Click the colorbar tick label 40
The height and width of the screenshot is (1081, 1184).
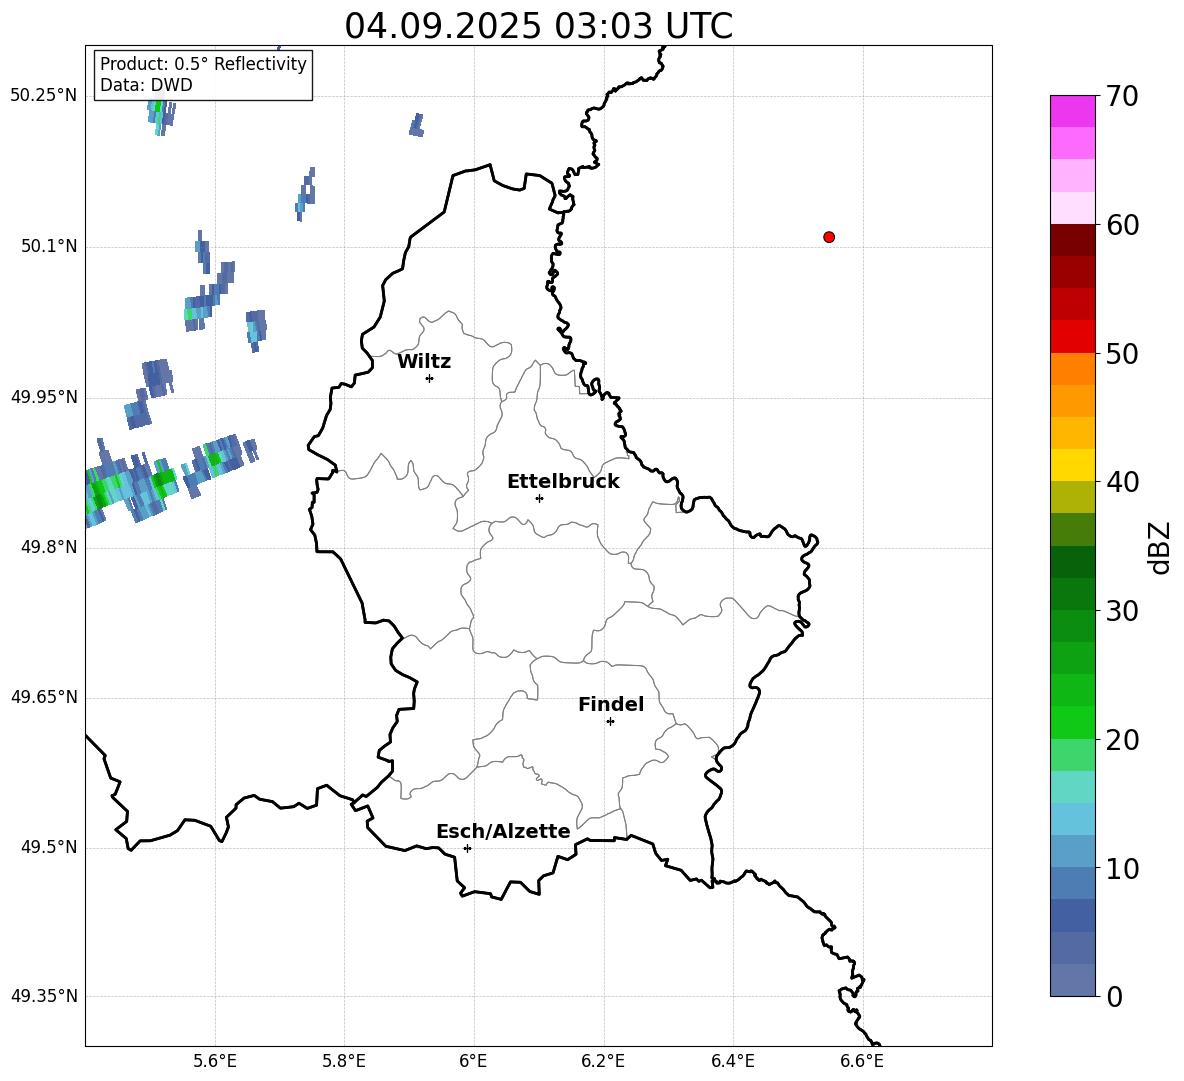click(1122, 482)
